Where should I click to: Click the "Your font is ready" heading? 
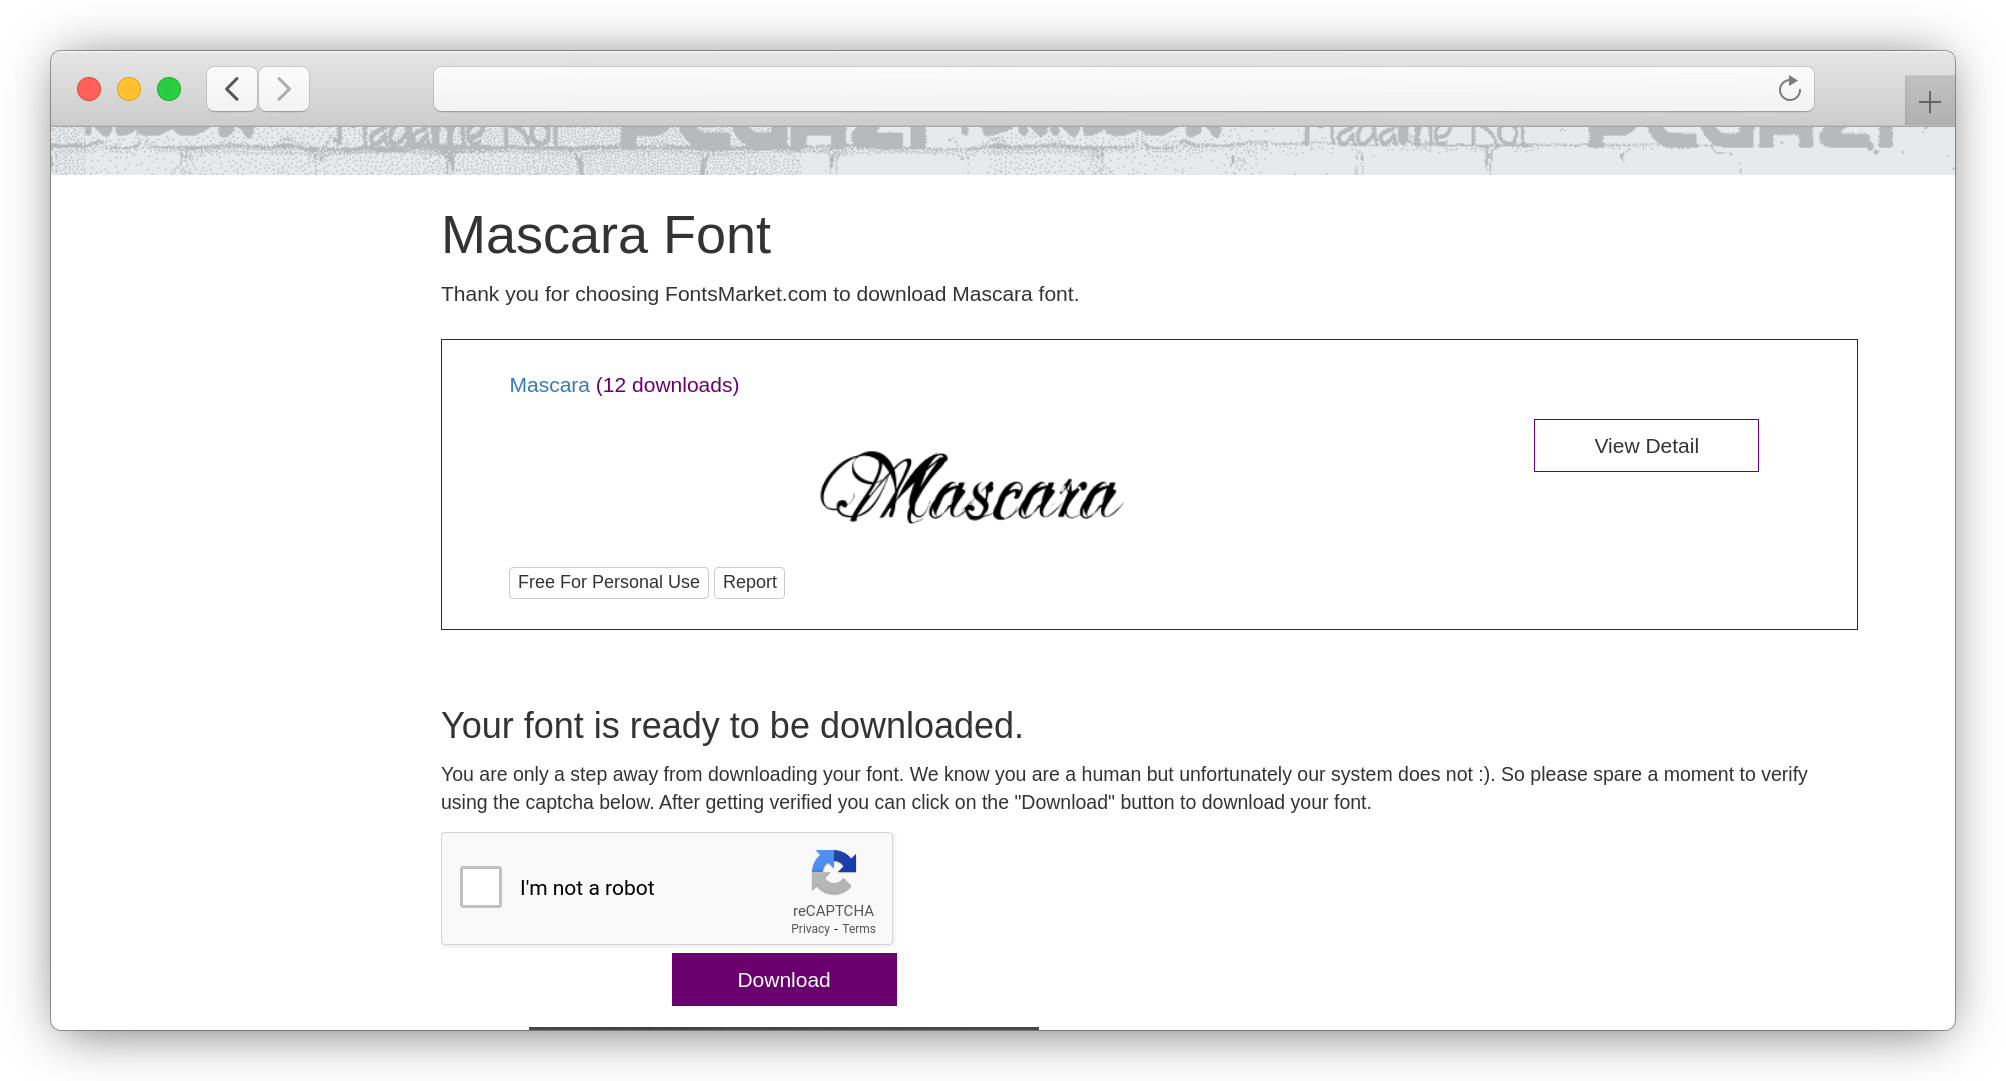tap(732, 725)
